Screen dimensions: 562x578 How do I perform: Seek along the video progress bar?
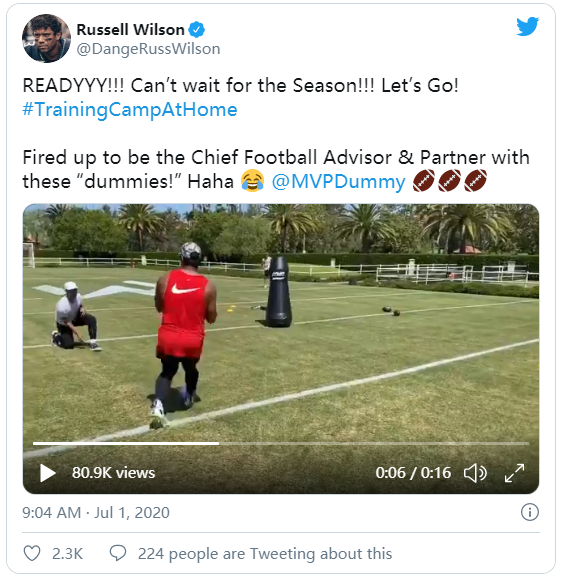[281, 443]
